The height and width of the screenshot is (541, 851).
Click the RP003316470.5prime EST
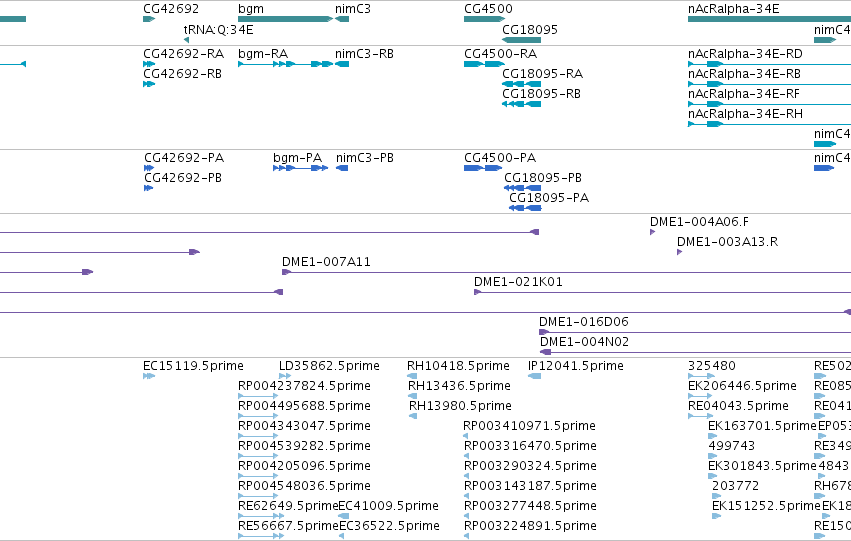tap(467, 456)
